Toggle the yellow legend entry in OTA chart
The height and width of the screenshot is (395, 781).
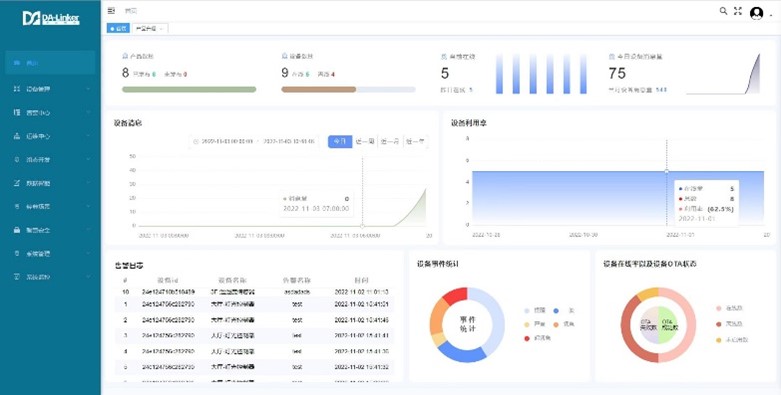pos(732,340)
